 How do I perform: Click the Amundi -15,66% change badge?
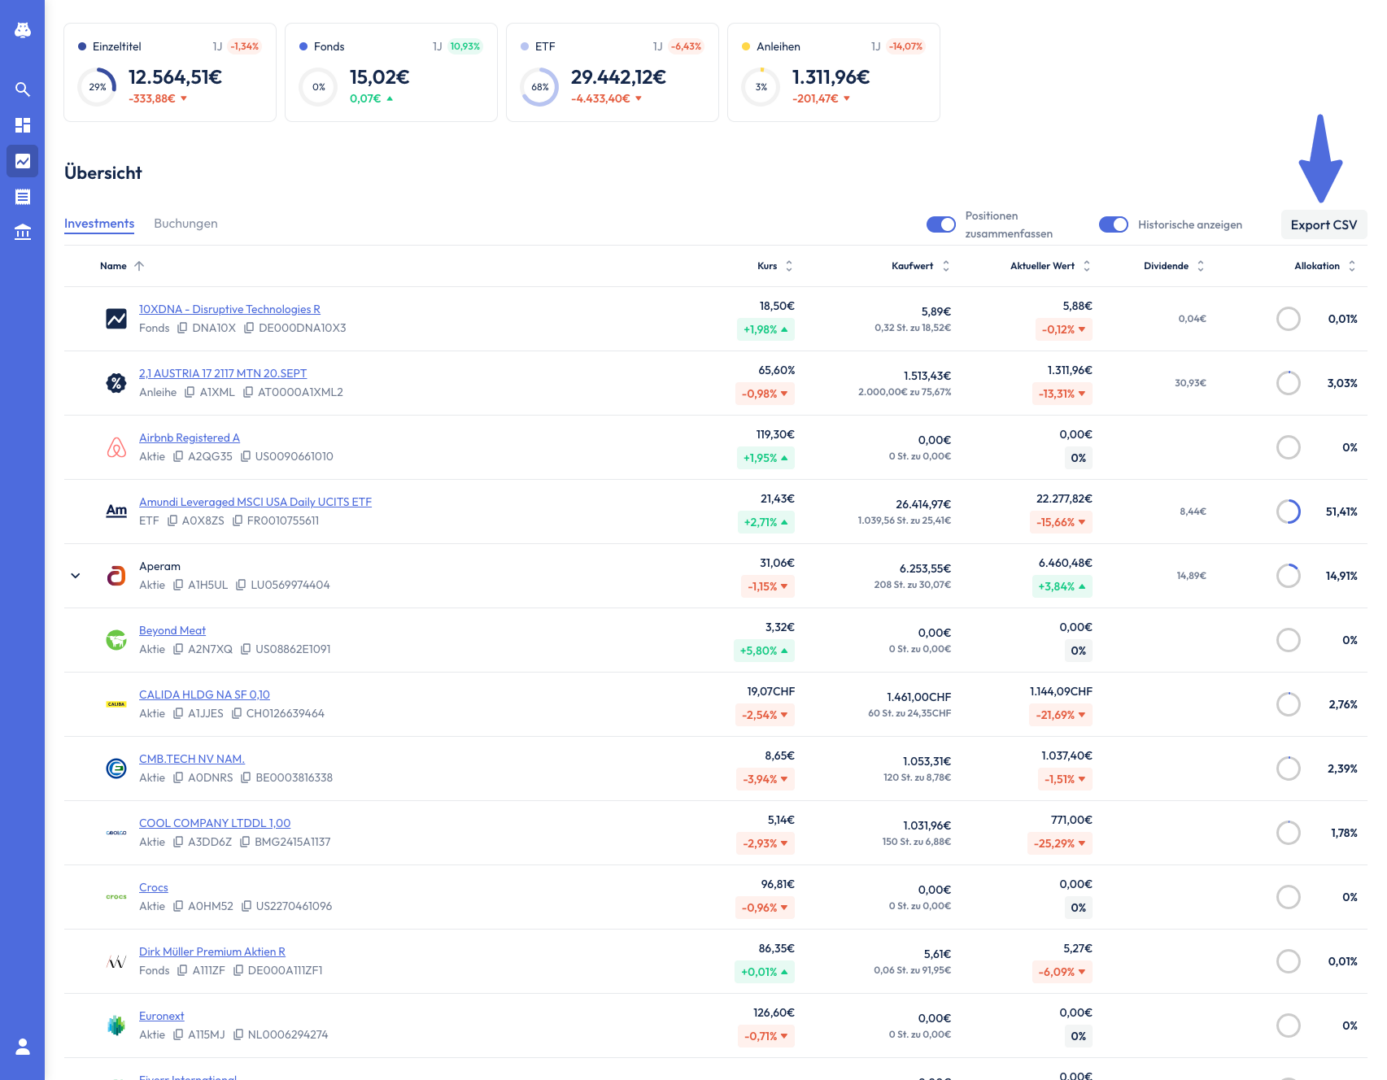tap(1062, 522)
